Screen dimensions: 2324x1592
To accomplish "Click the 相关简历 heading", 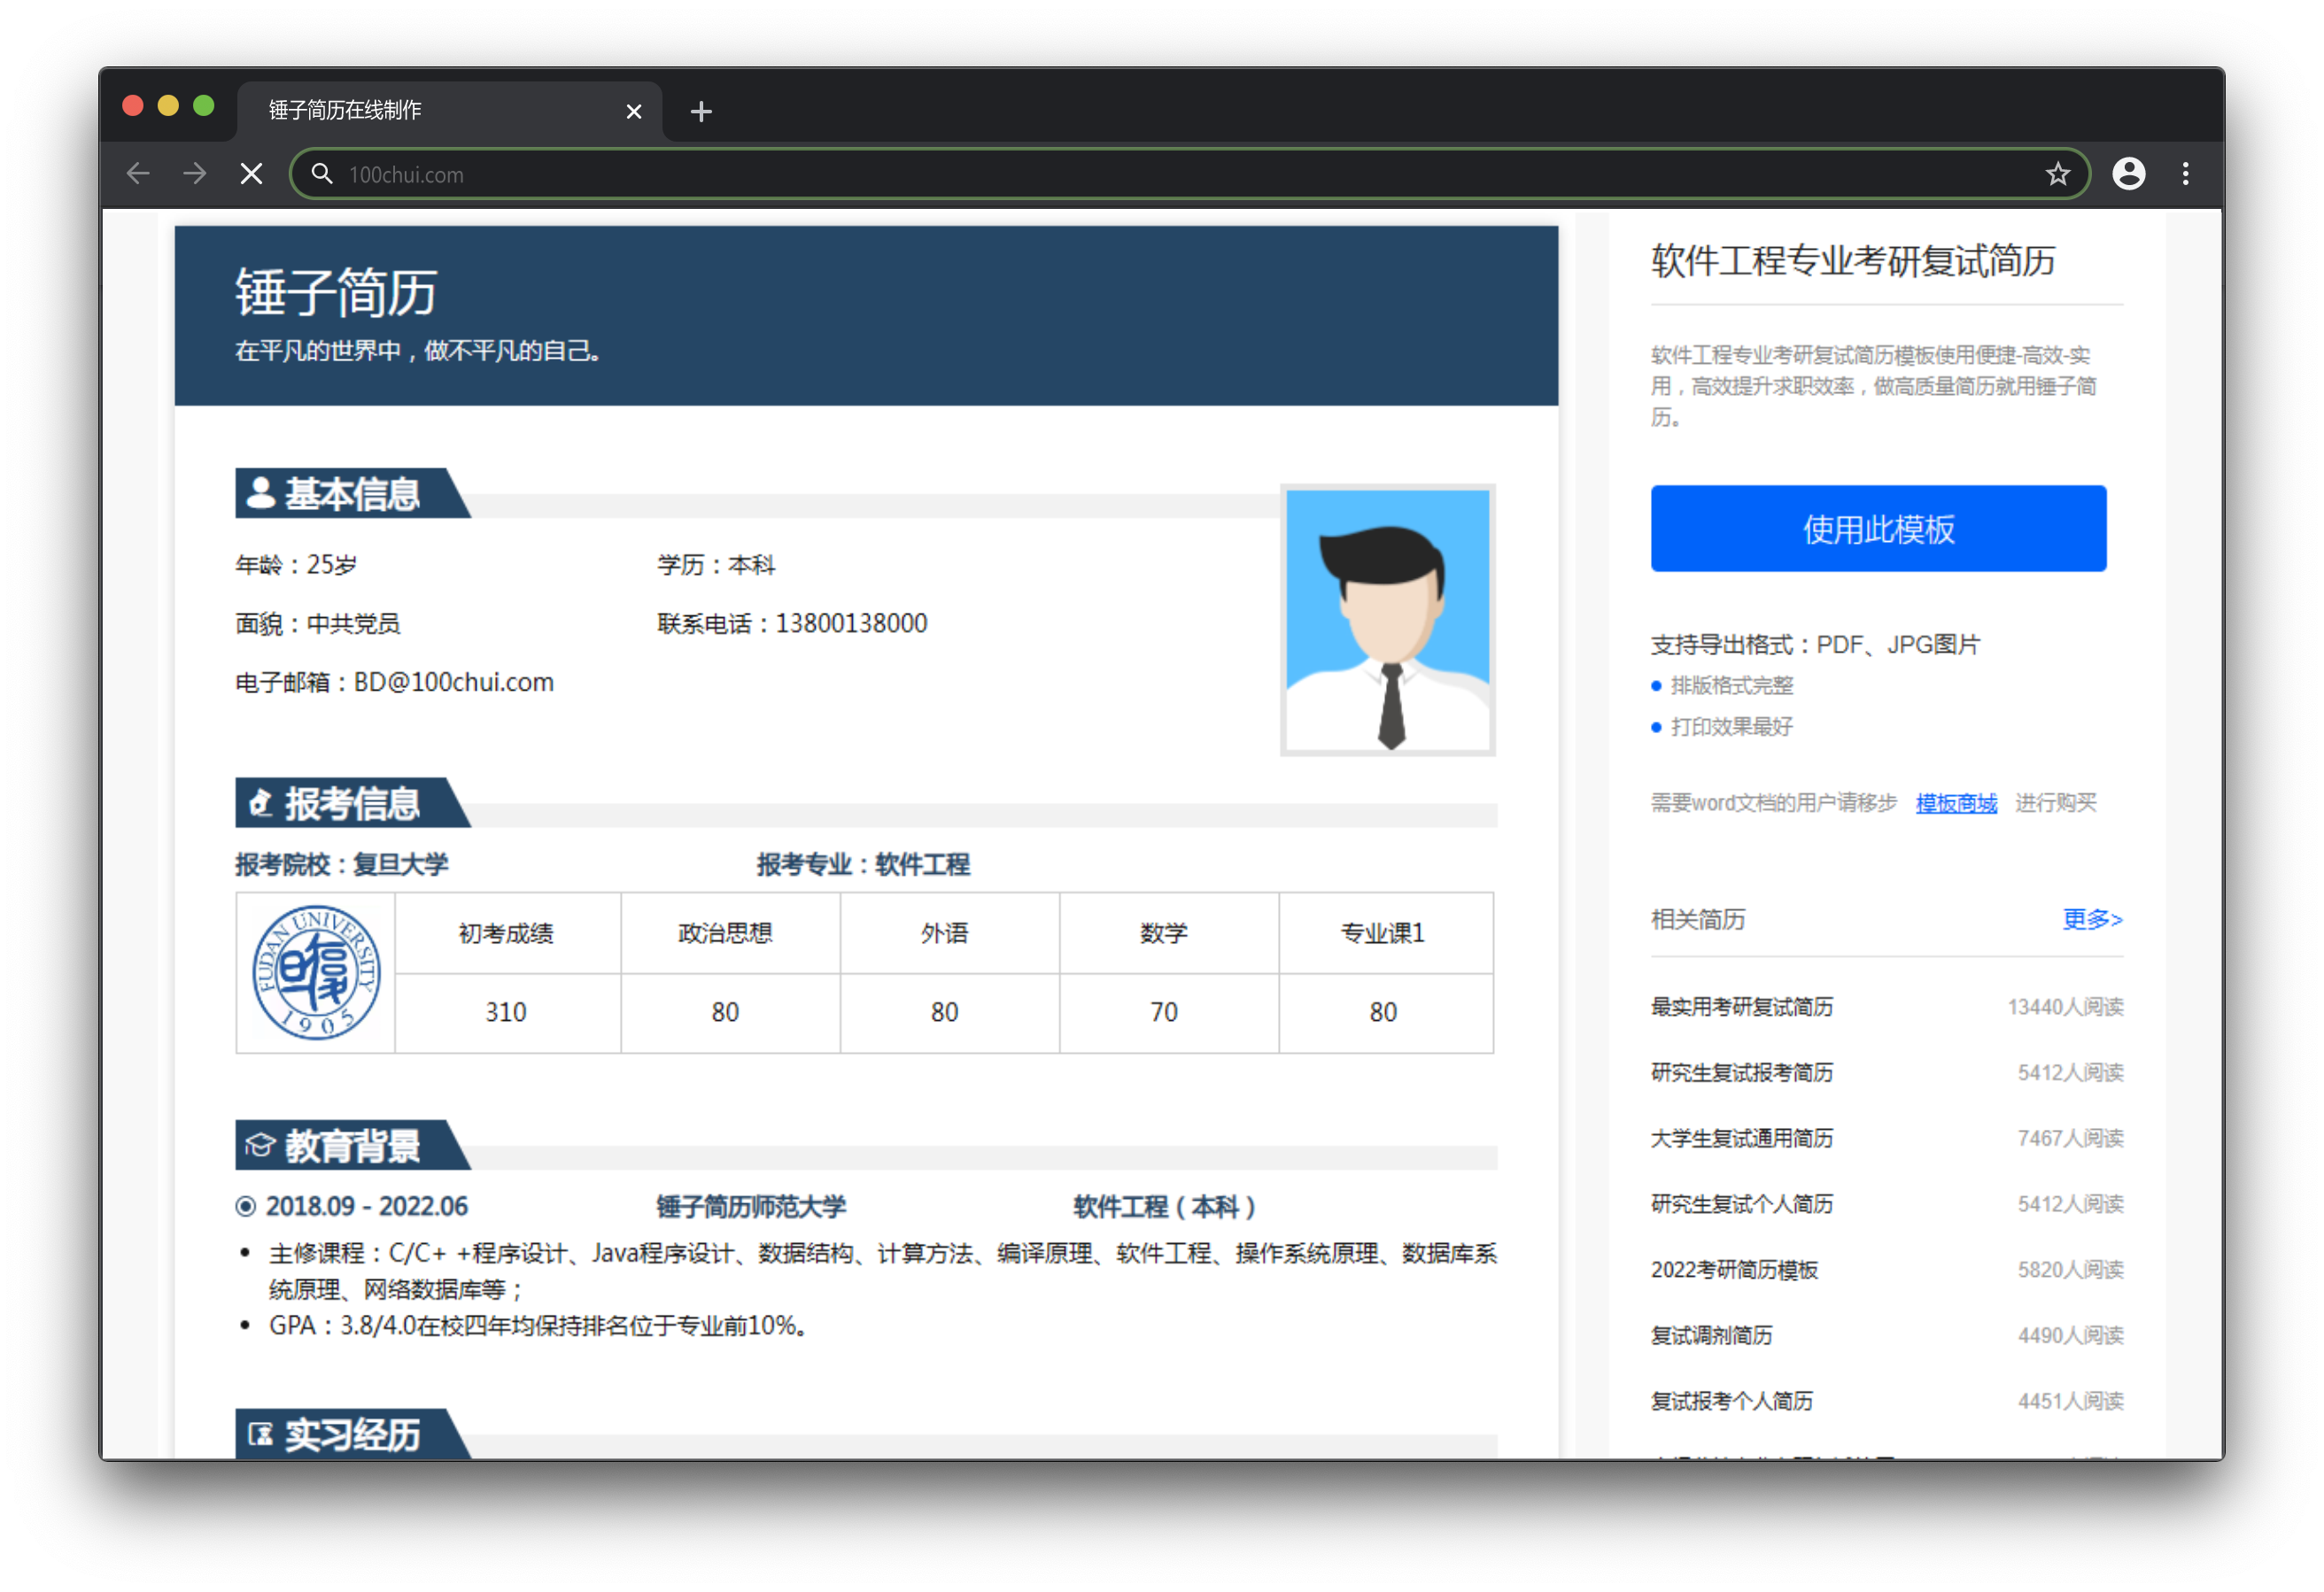I will pos(1698,918).
